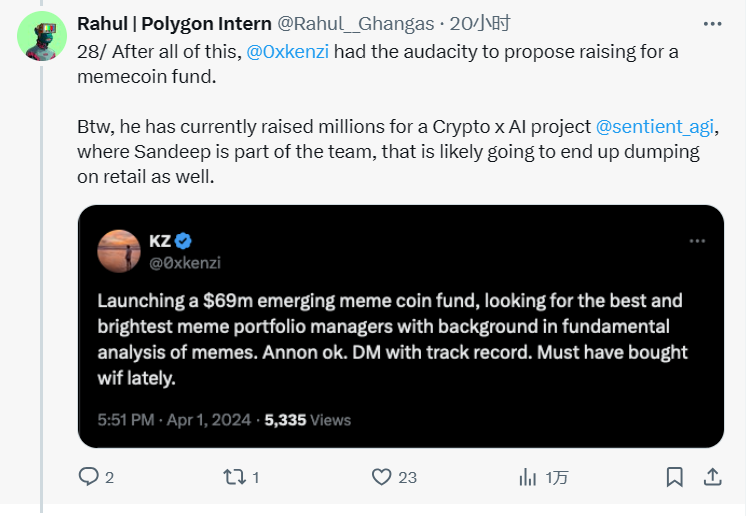752x516 pixels.
Task: Click KZ's quoted tweet avatar
Action: [118, 250]
